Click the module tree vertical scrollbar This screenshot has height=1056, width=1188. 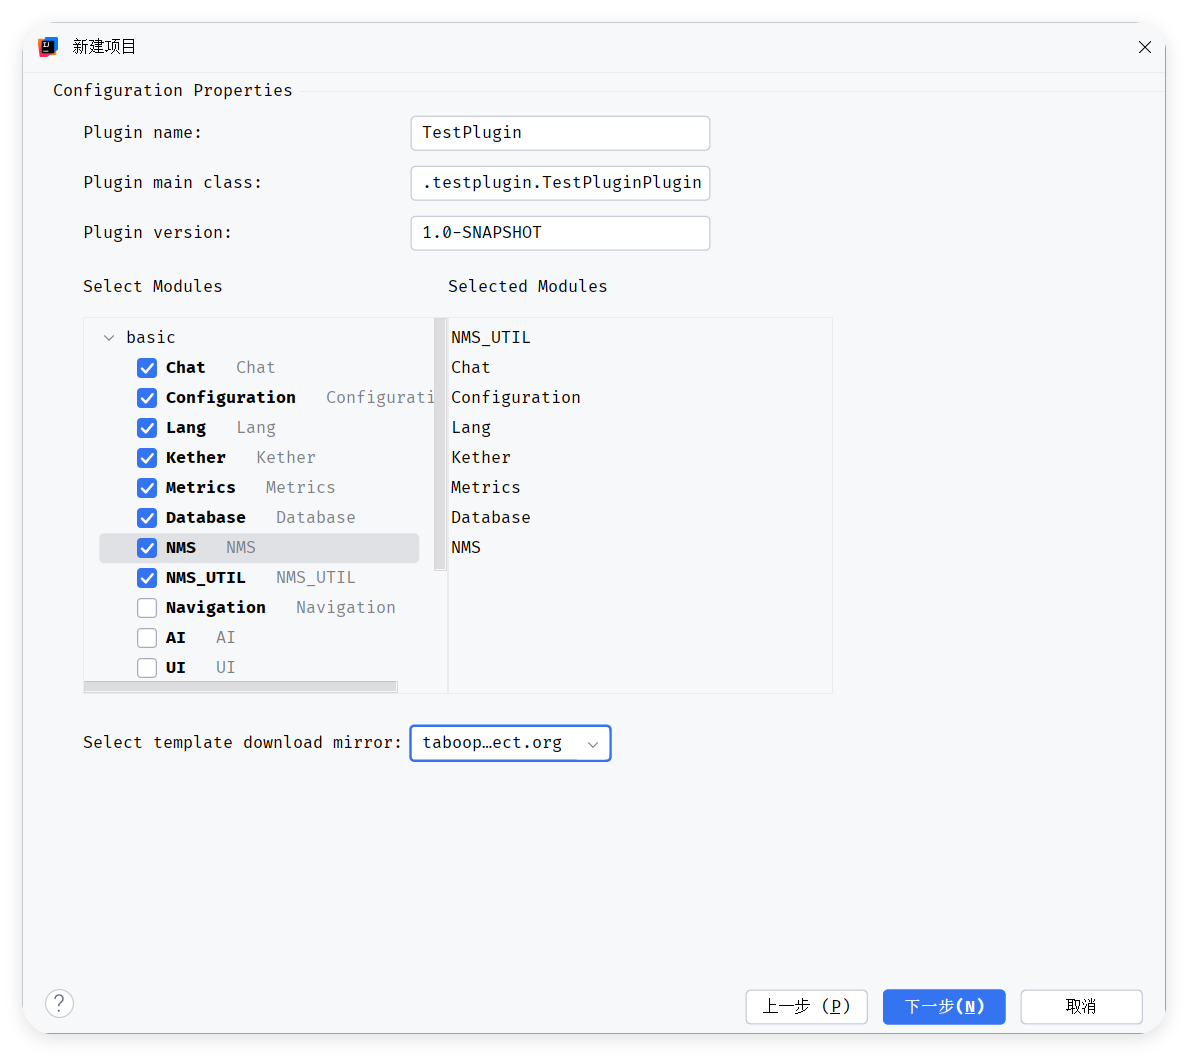[440, 445]
